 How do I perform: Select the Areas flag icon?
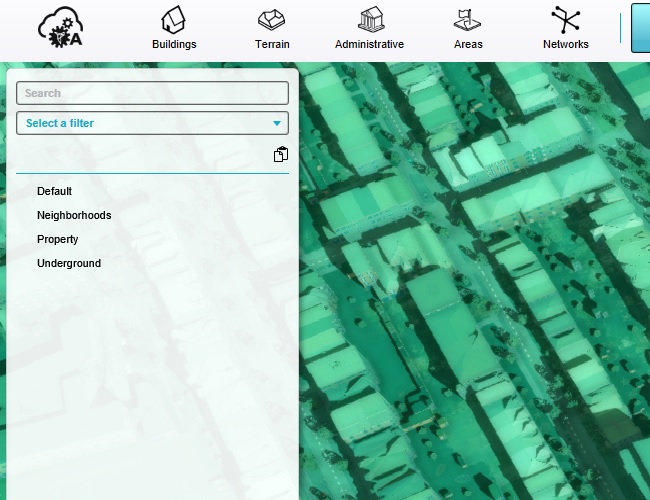[x=468, y=20]
